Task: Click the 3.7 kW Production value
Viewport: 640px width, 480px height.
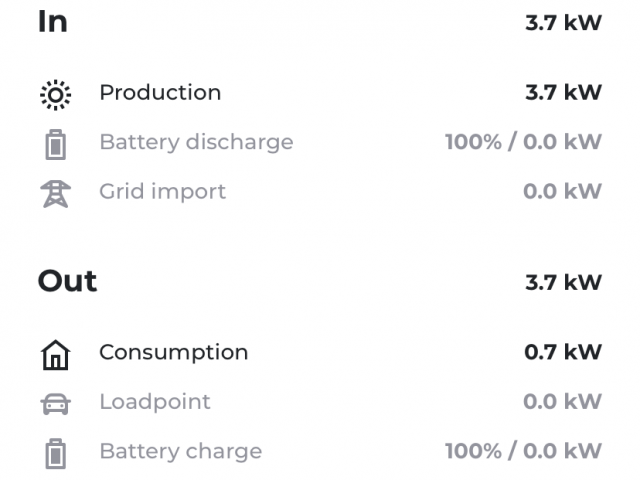Action: (x=563, y=93)
